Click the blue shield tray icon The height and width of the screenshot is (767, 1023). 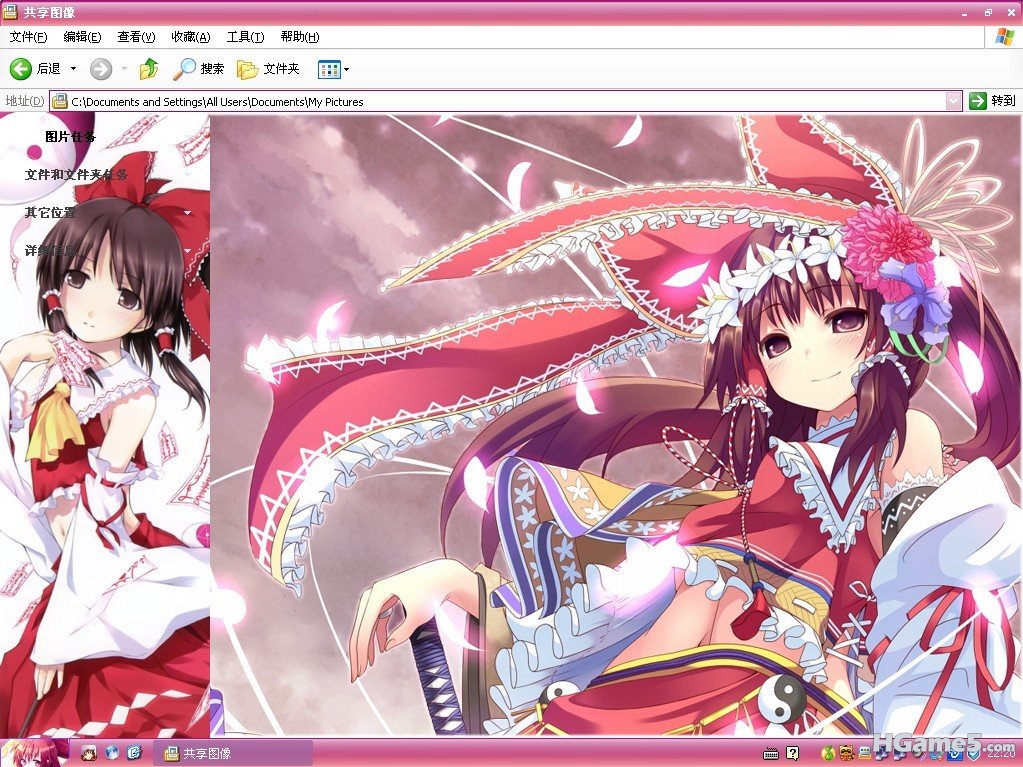click(973, 755)
